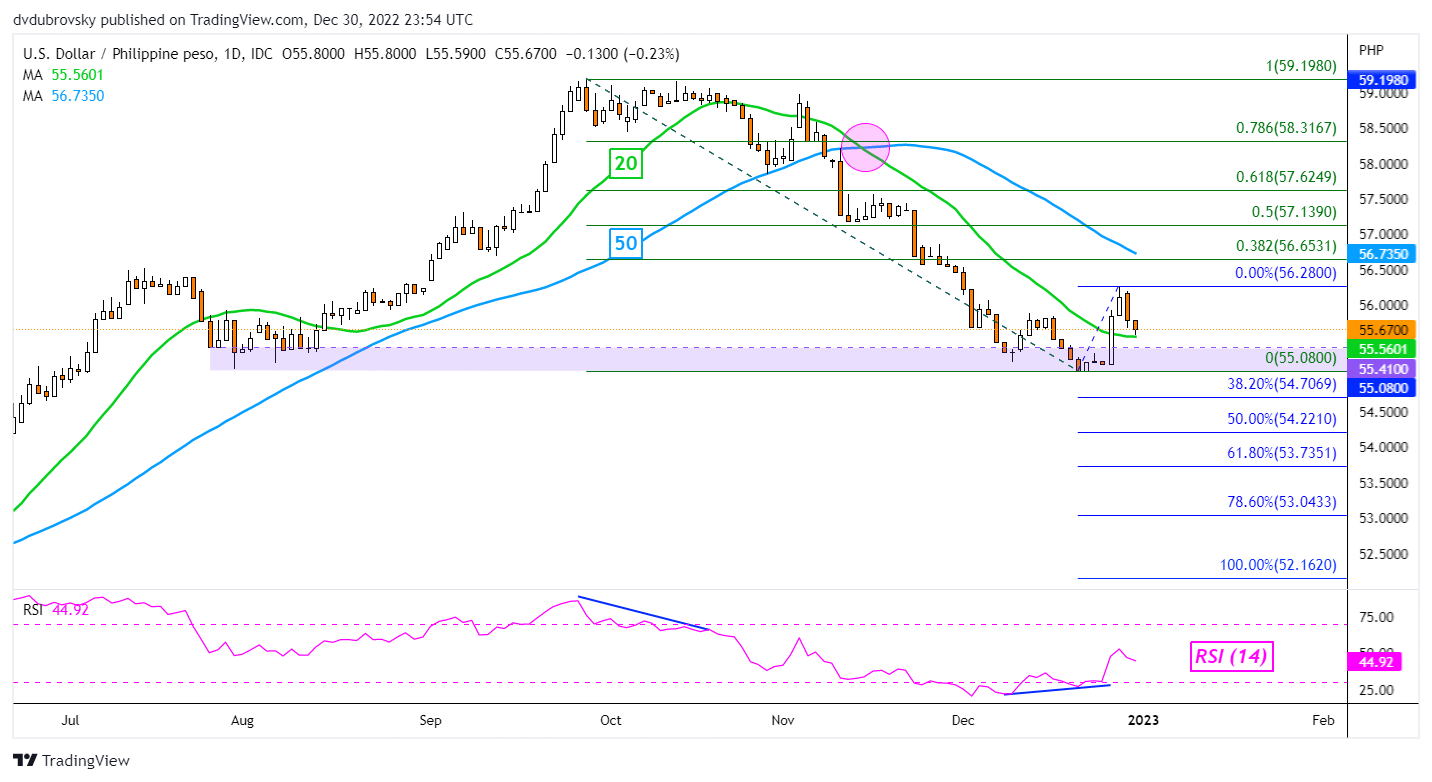Viewport: 1432px width, 782px height.
Task: Click the blue '50' moving average label box
Action: tap(626, 242)
